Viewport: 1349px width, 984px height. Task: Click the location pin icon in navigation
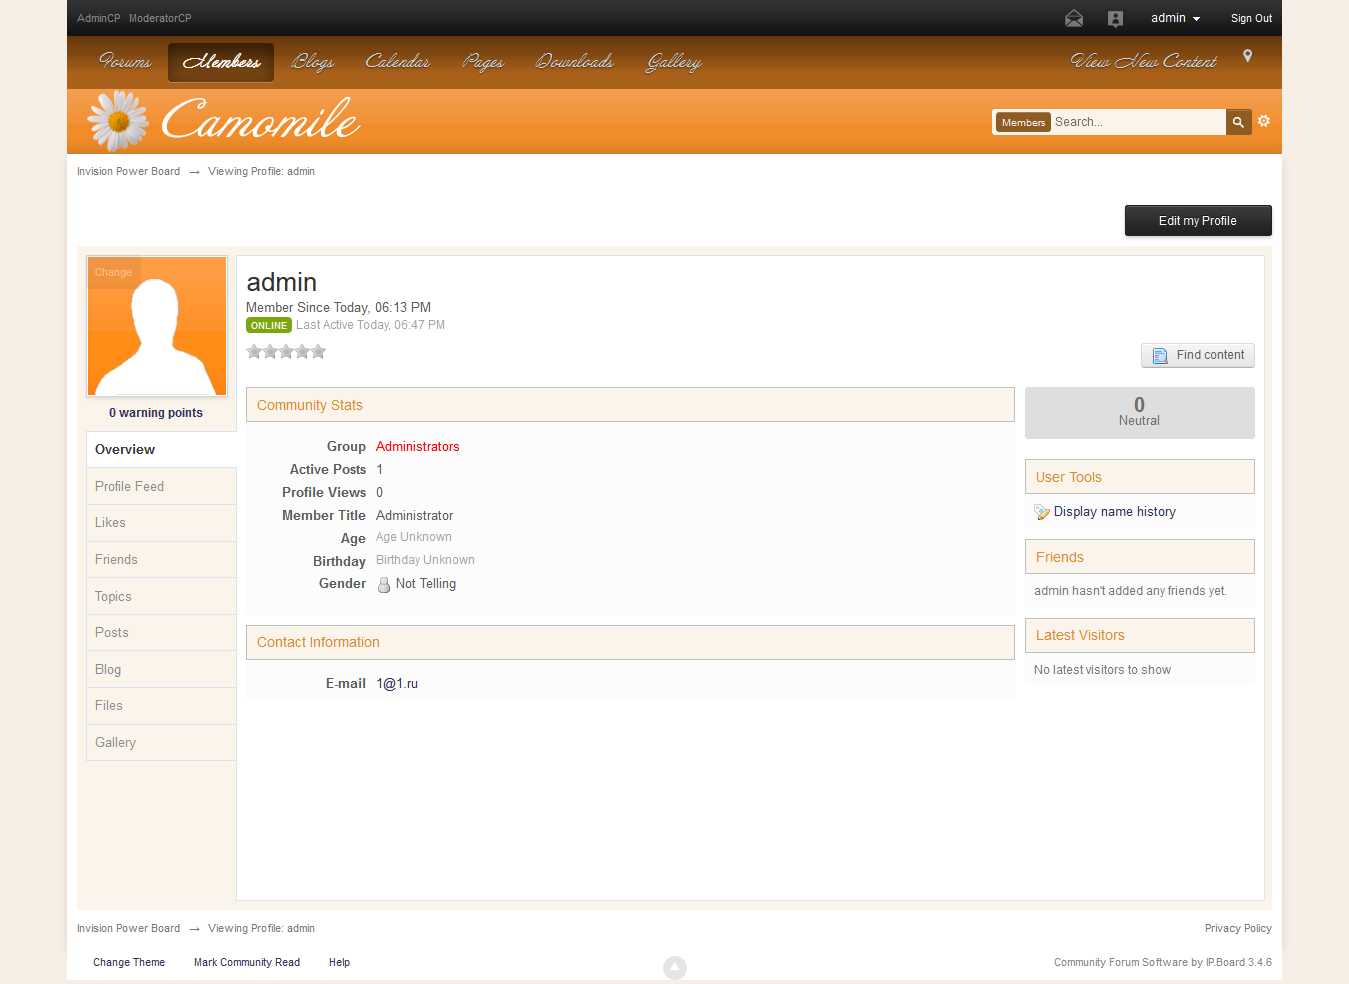click(x=1247, y=56)
